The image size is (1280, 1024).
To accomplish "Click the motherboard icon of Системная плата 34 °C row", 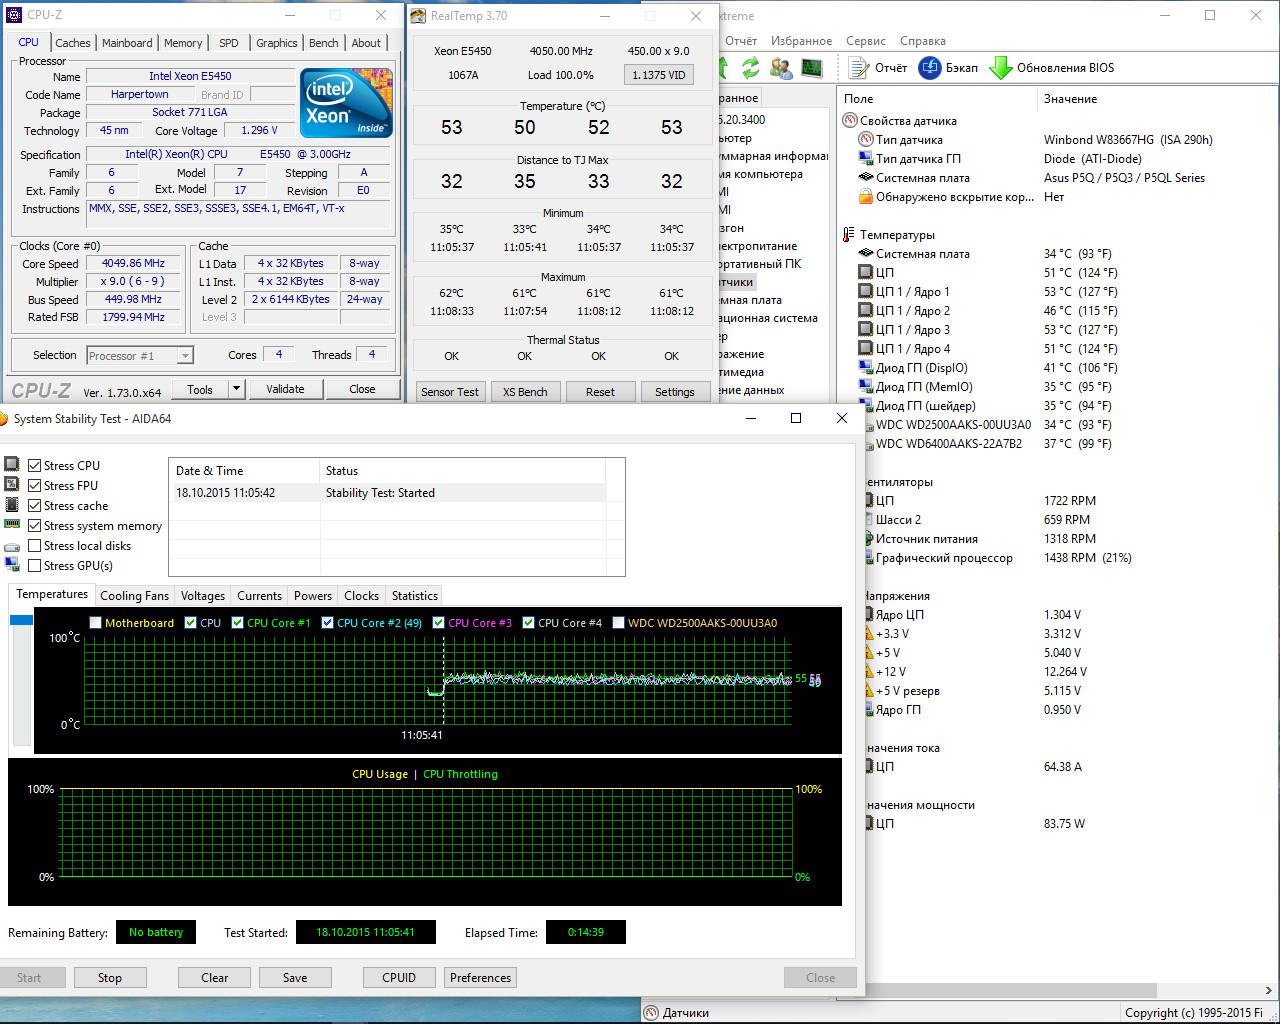I will [x=866, y=254].
